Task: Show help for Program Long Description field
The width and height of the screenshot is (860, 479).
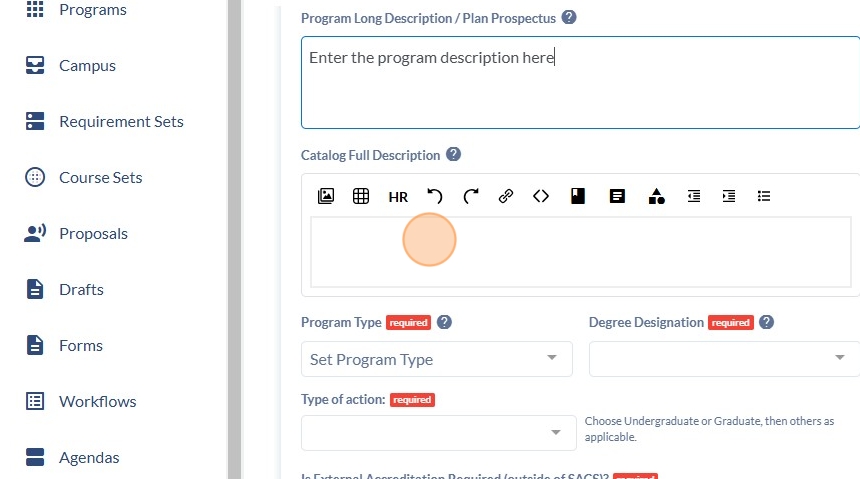Action: click(569, 18)
